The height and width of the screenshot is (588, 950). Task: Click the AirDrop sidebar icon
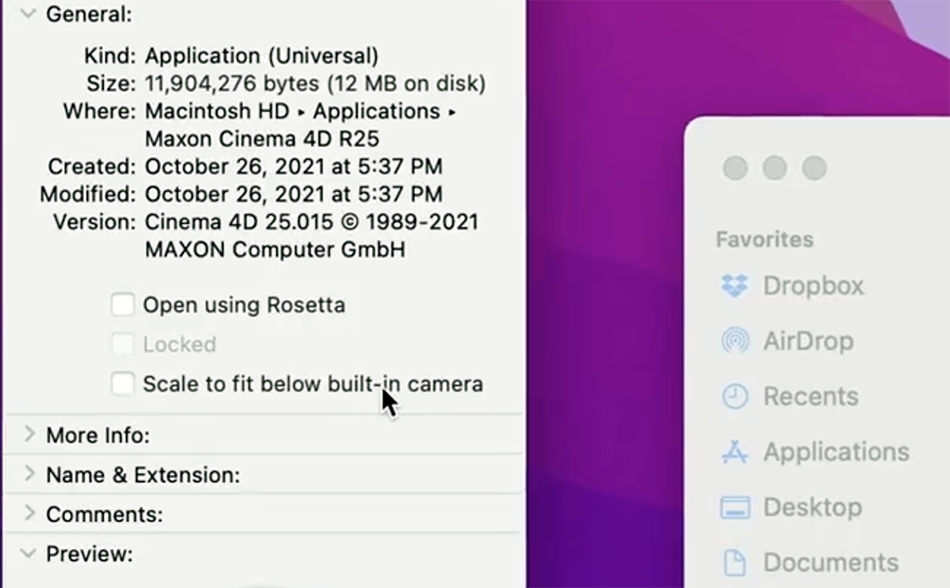pos(735,341)
